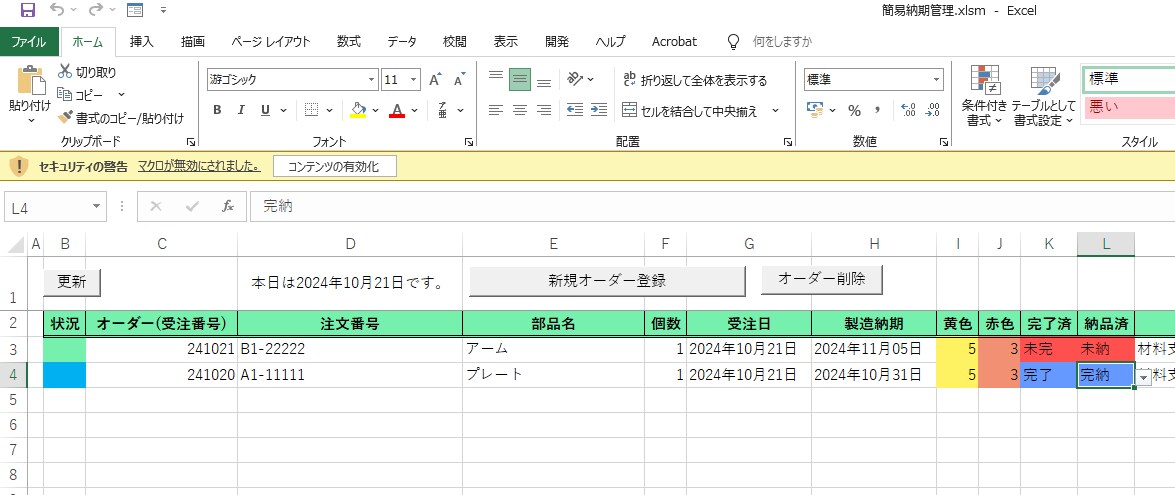Click in the formula bar showing 完納
This screenshot has width=1175, height=495.
[712, 206]
